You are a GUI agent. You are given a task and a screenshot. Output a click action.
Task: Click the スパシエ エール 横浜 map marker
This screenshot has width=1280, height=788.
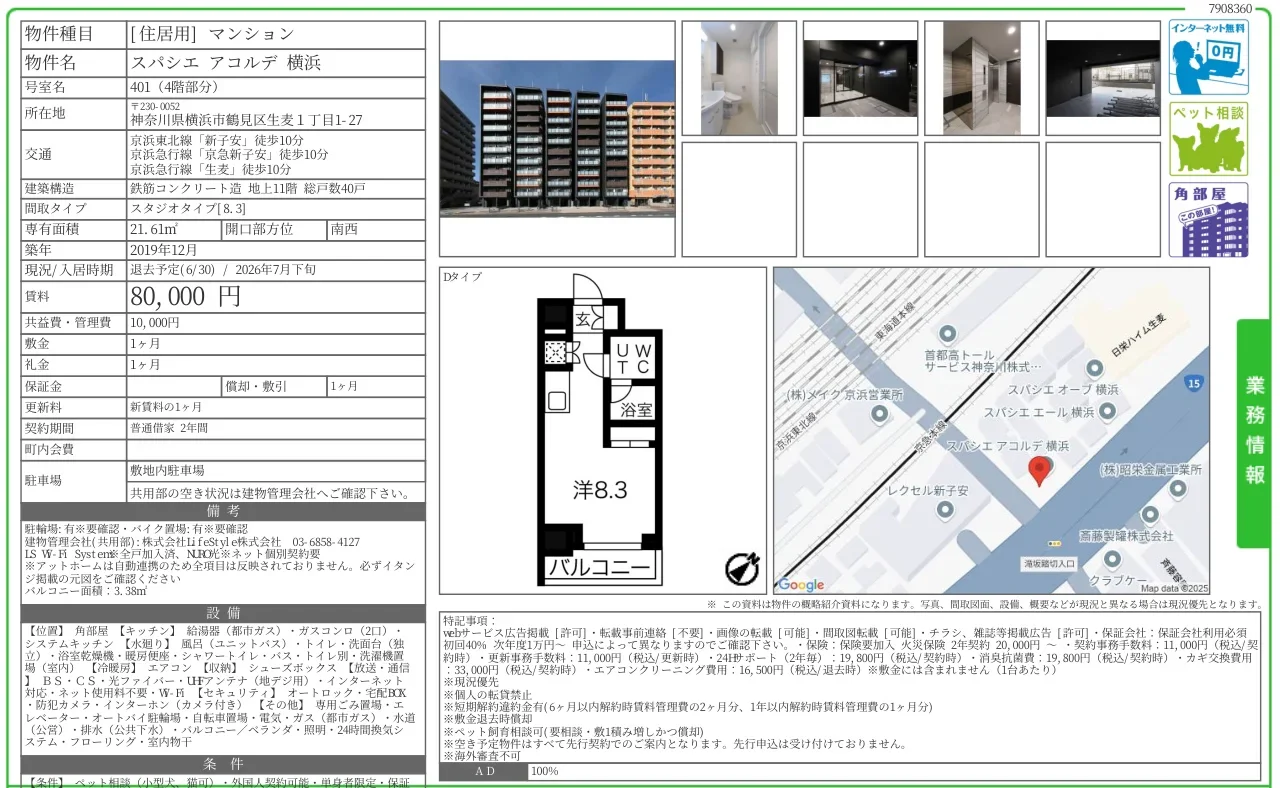pos(1107,411)
